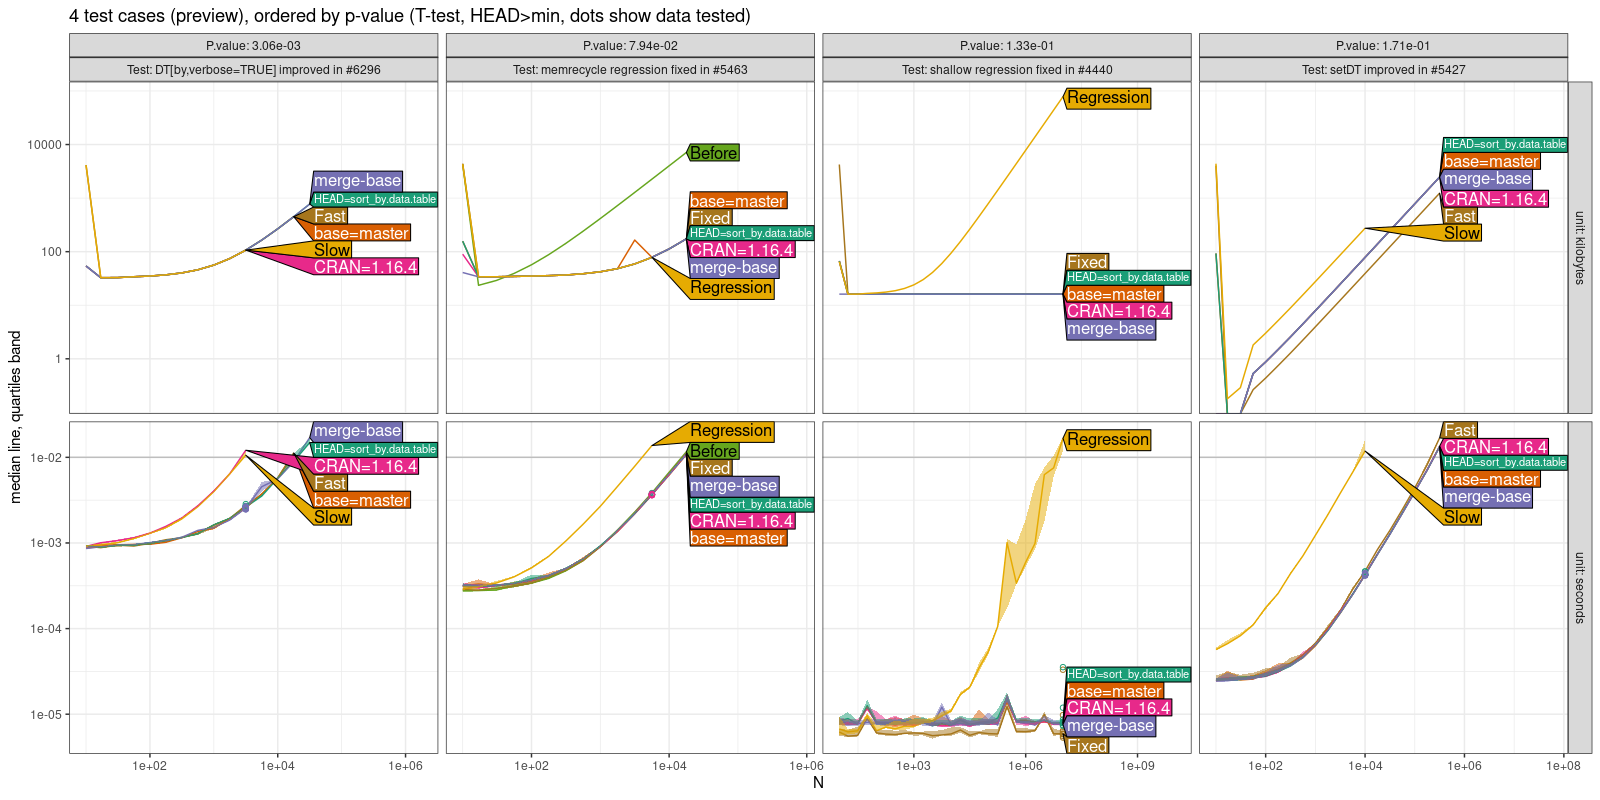1600x800 pixels.
Task: Click 'merge-base' label in shallow seconds panel
Action: click(x=1111, y=726)
